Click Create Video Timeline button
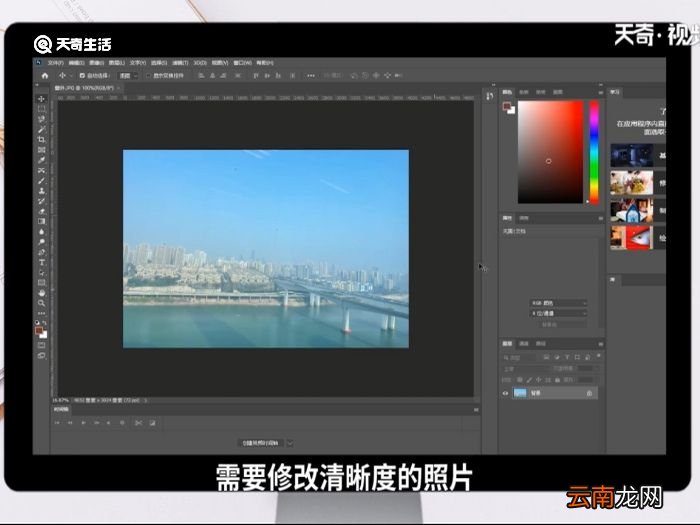The width and height of the screenshot is (700, 525). pos(261,443)
